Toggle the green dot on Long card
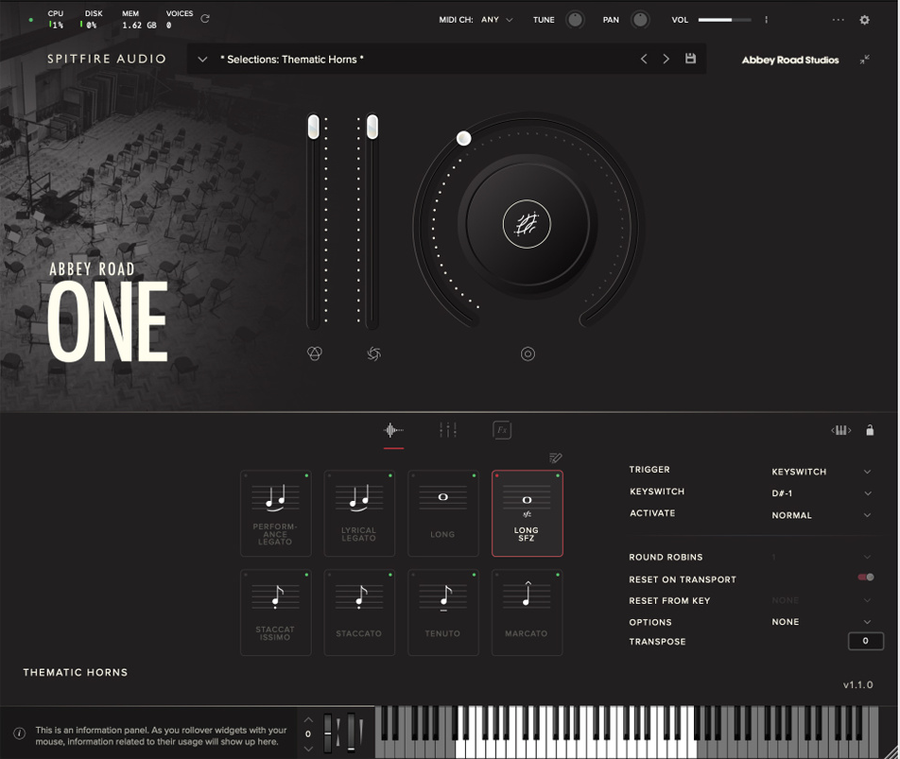 coord(474,476)
